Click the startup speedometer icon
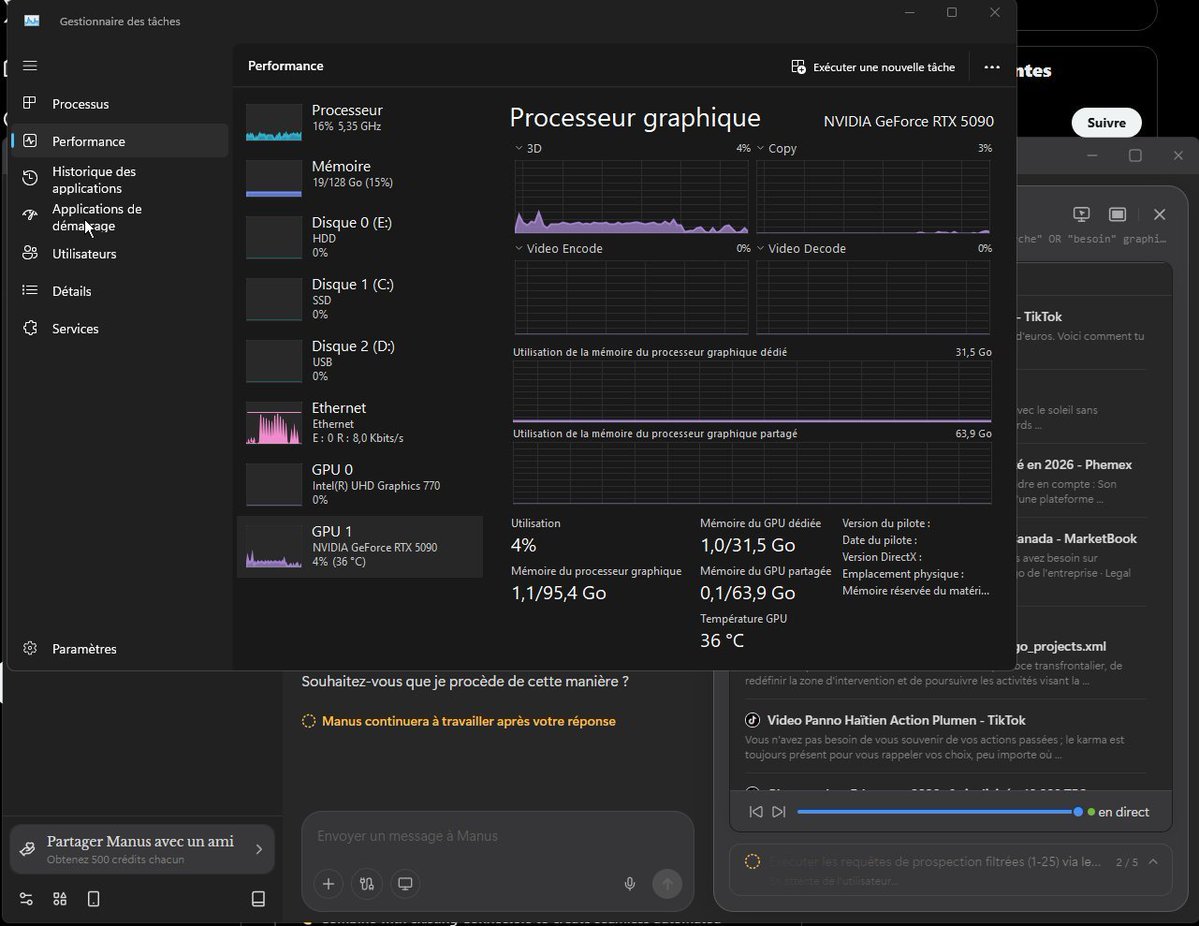The height and width of the screenshot is (926, 1199). 30,215
